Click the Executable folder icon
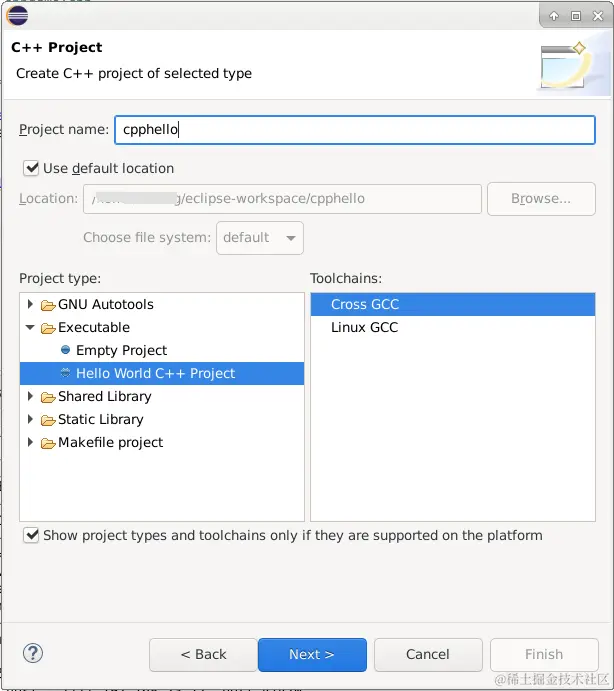 click(x=48, y=328)
